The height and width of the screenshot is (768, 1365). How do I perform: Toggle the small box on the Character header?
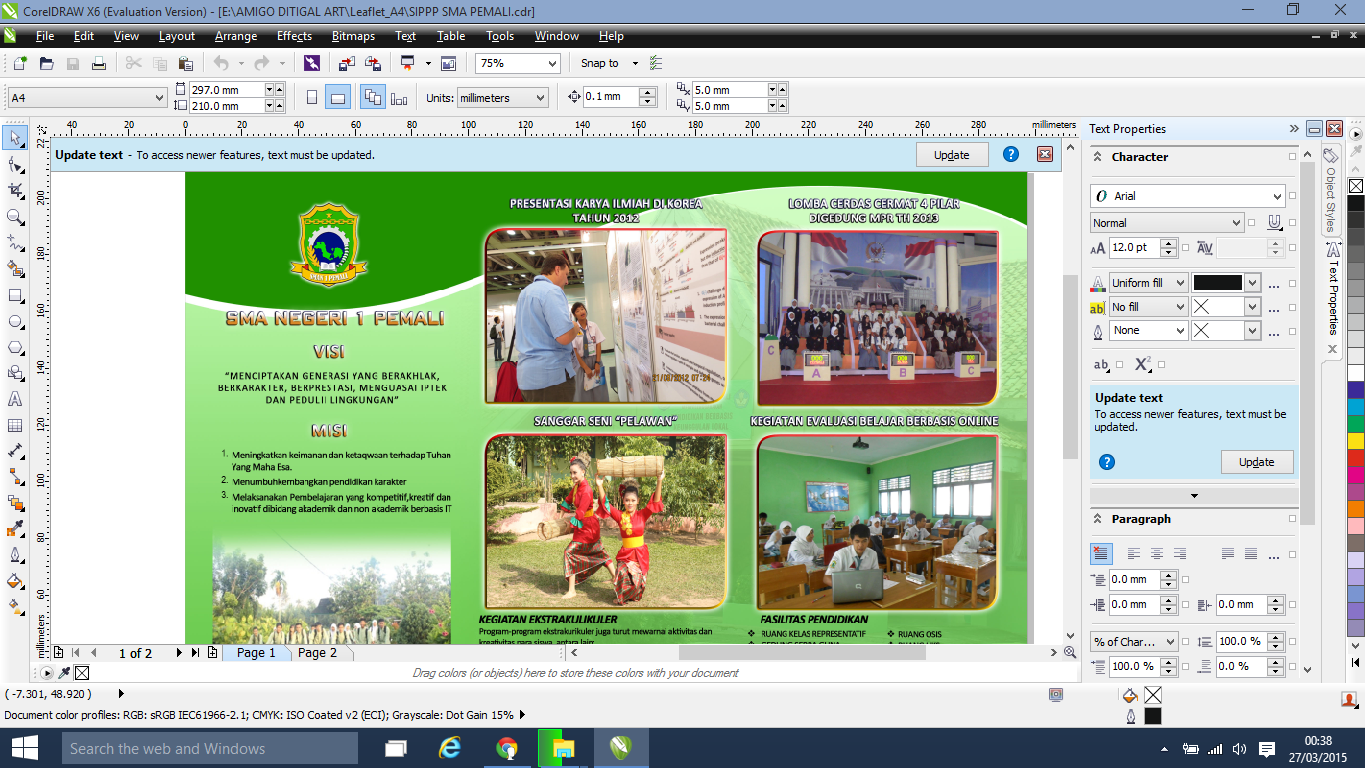1293,157
